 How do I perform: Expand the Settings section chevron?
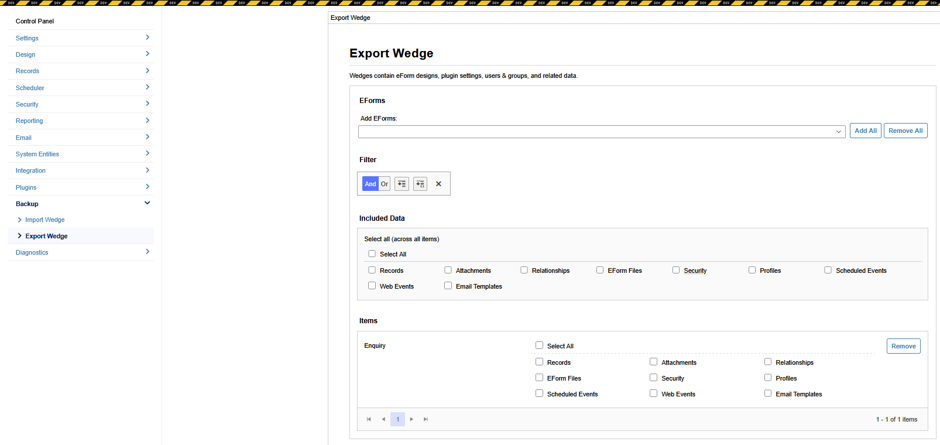pyautogui.click(x=147, y=37)
